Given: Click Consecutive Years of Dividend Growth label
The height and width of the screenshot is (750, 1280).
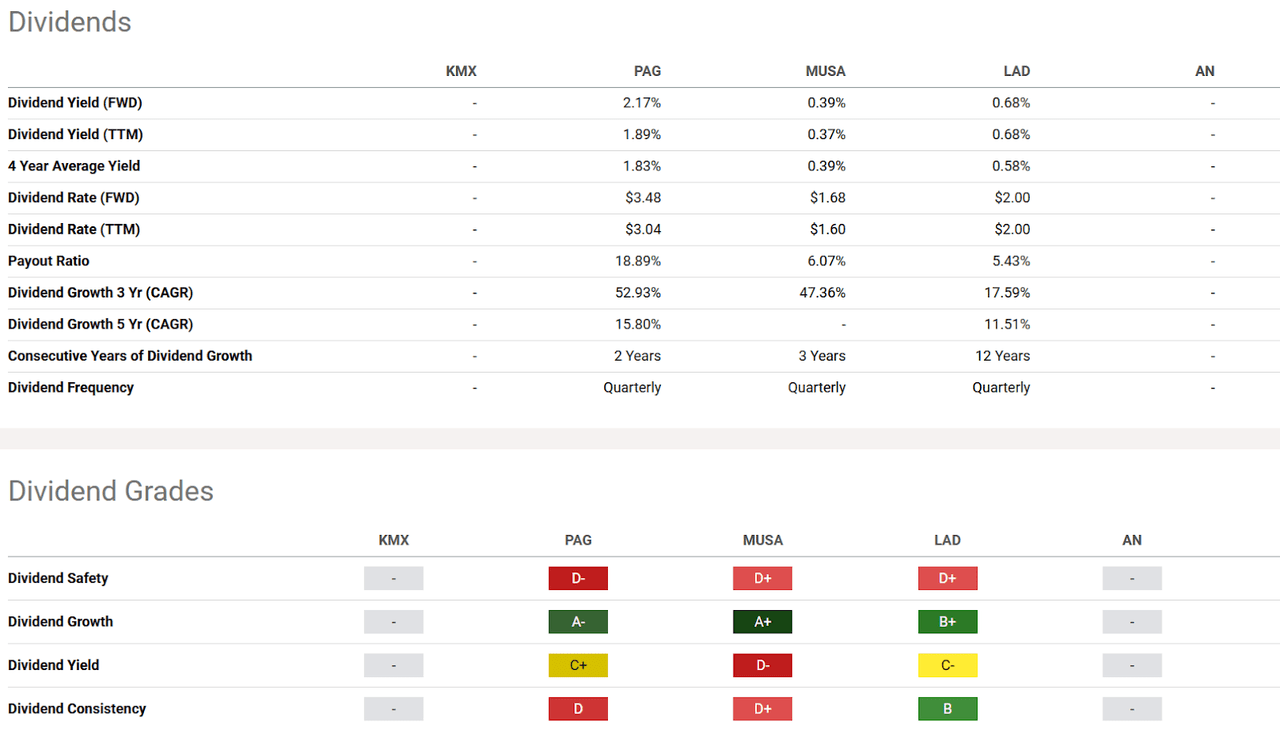Looking at the screenshot, I should (130, 356).
